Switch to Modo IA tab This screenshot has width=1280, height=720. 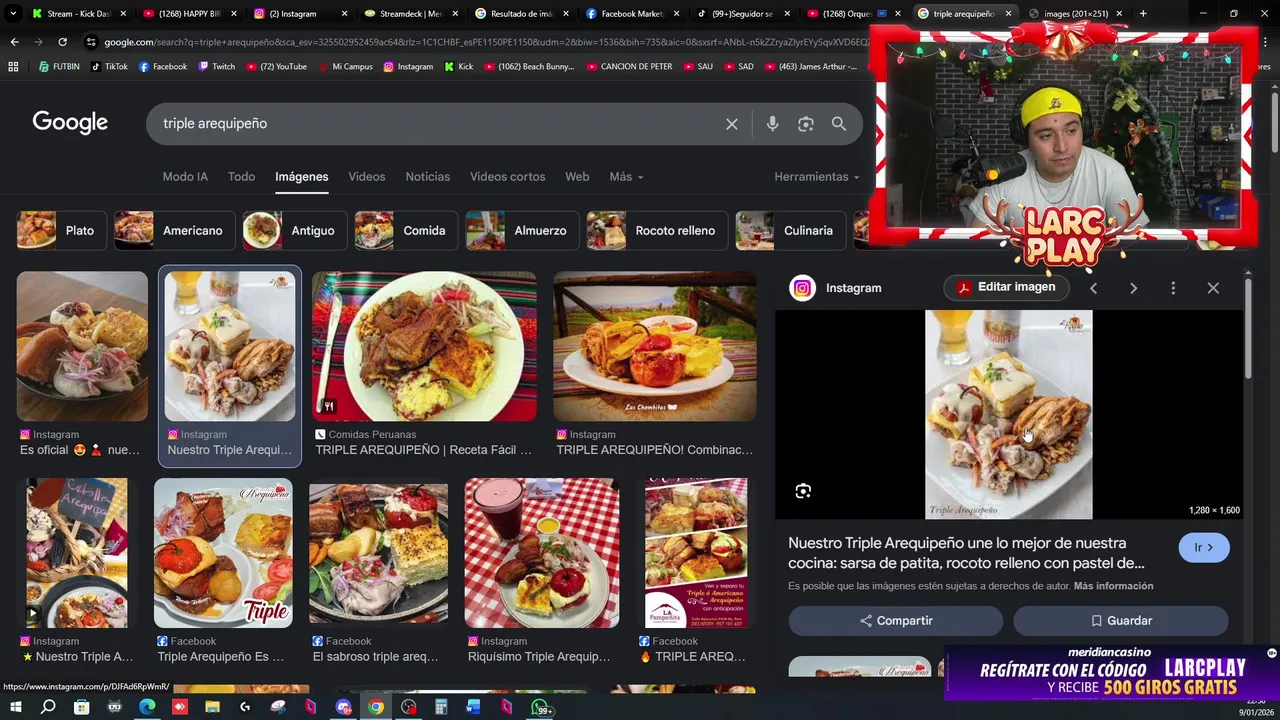pyautogui.click(x=185, y=177)
